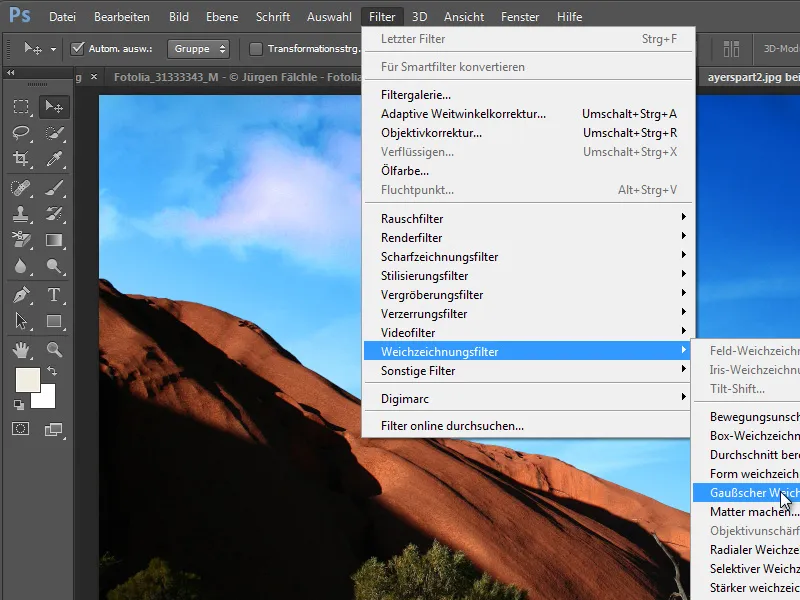Image resolution: width=800 pixels, height=600 pixels.
Task: Open the Fenster menu
Action: click(x=520, y=17)
